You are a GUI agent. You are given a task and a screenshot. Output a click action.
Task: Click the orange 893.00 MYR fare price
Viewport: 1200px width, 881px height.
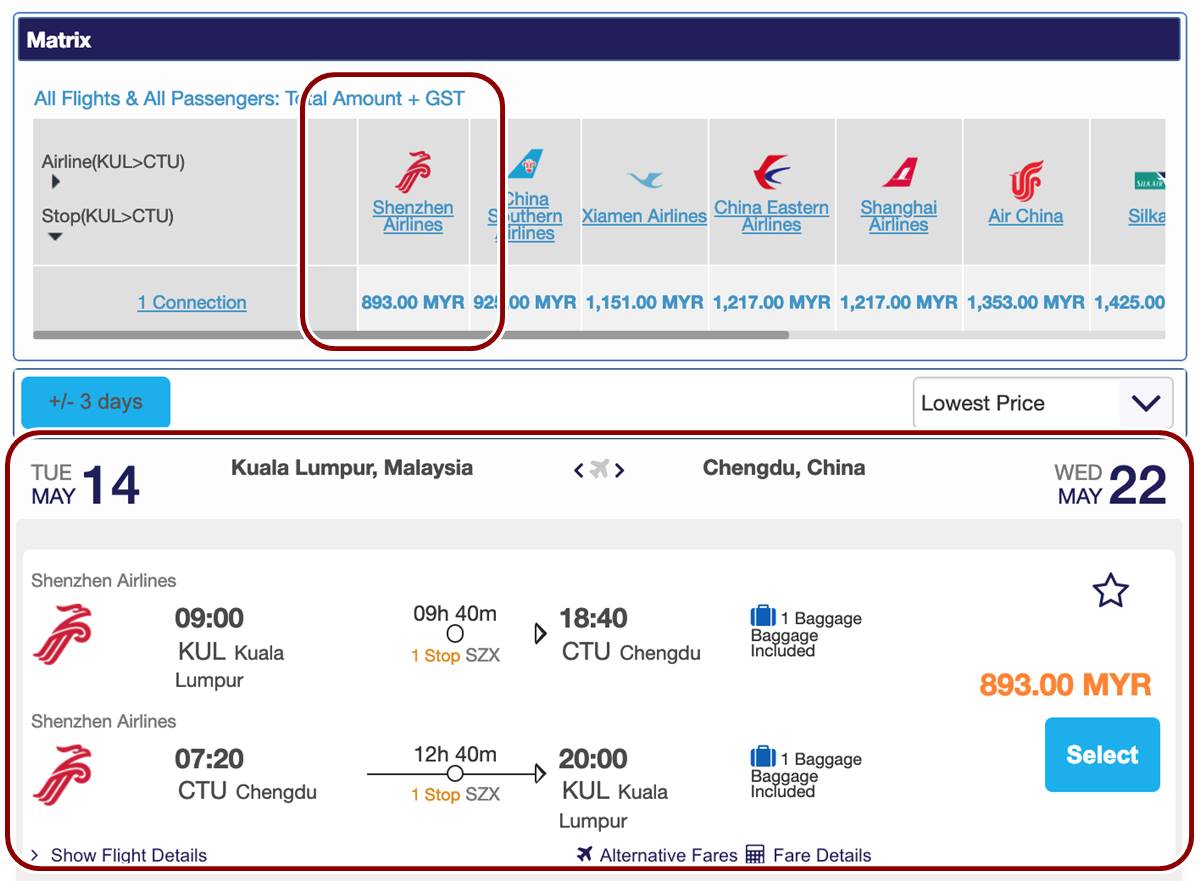(x=1066, y=685)
